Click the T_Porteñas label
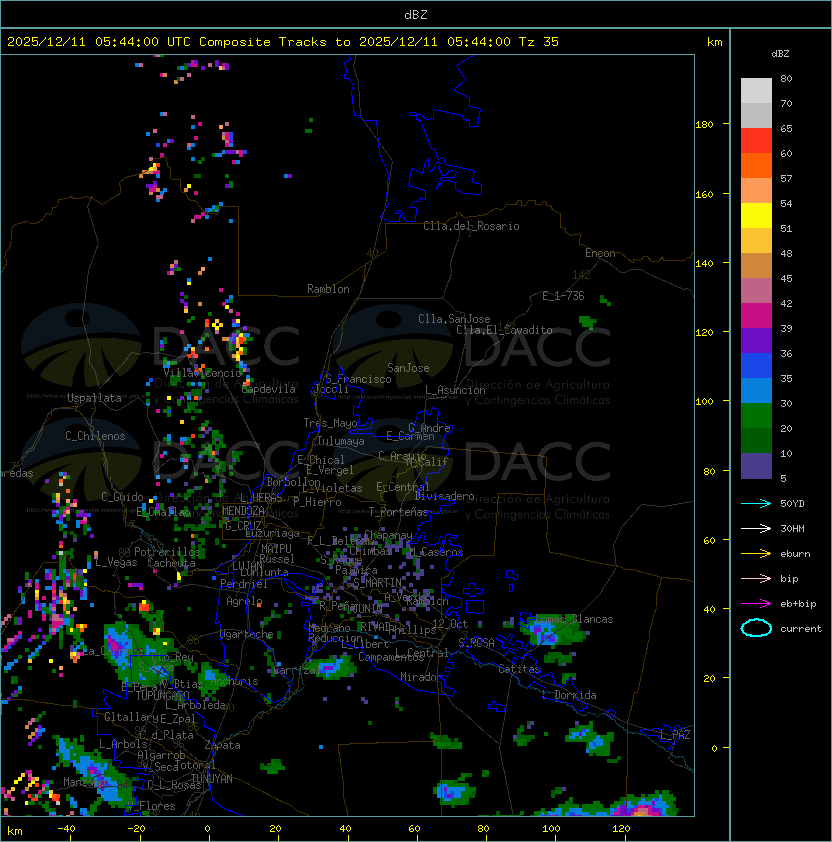 tap(398, 512)
